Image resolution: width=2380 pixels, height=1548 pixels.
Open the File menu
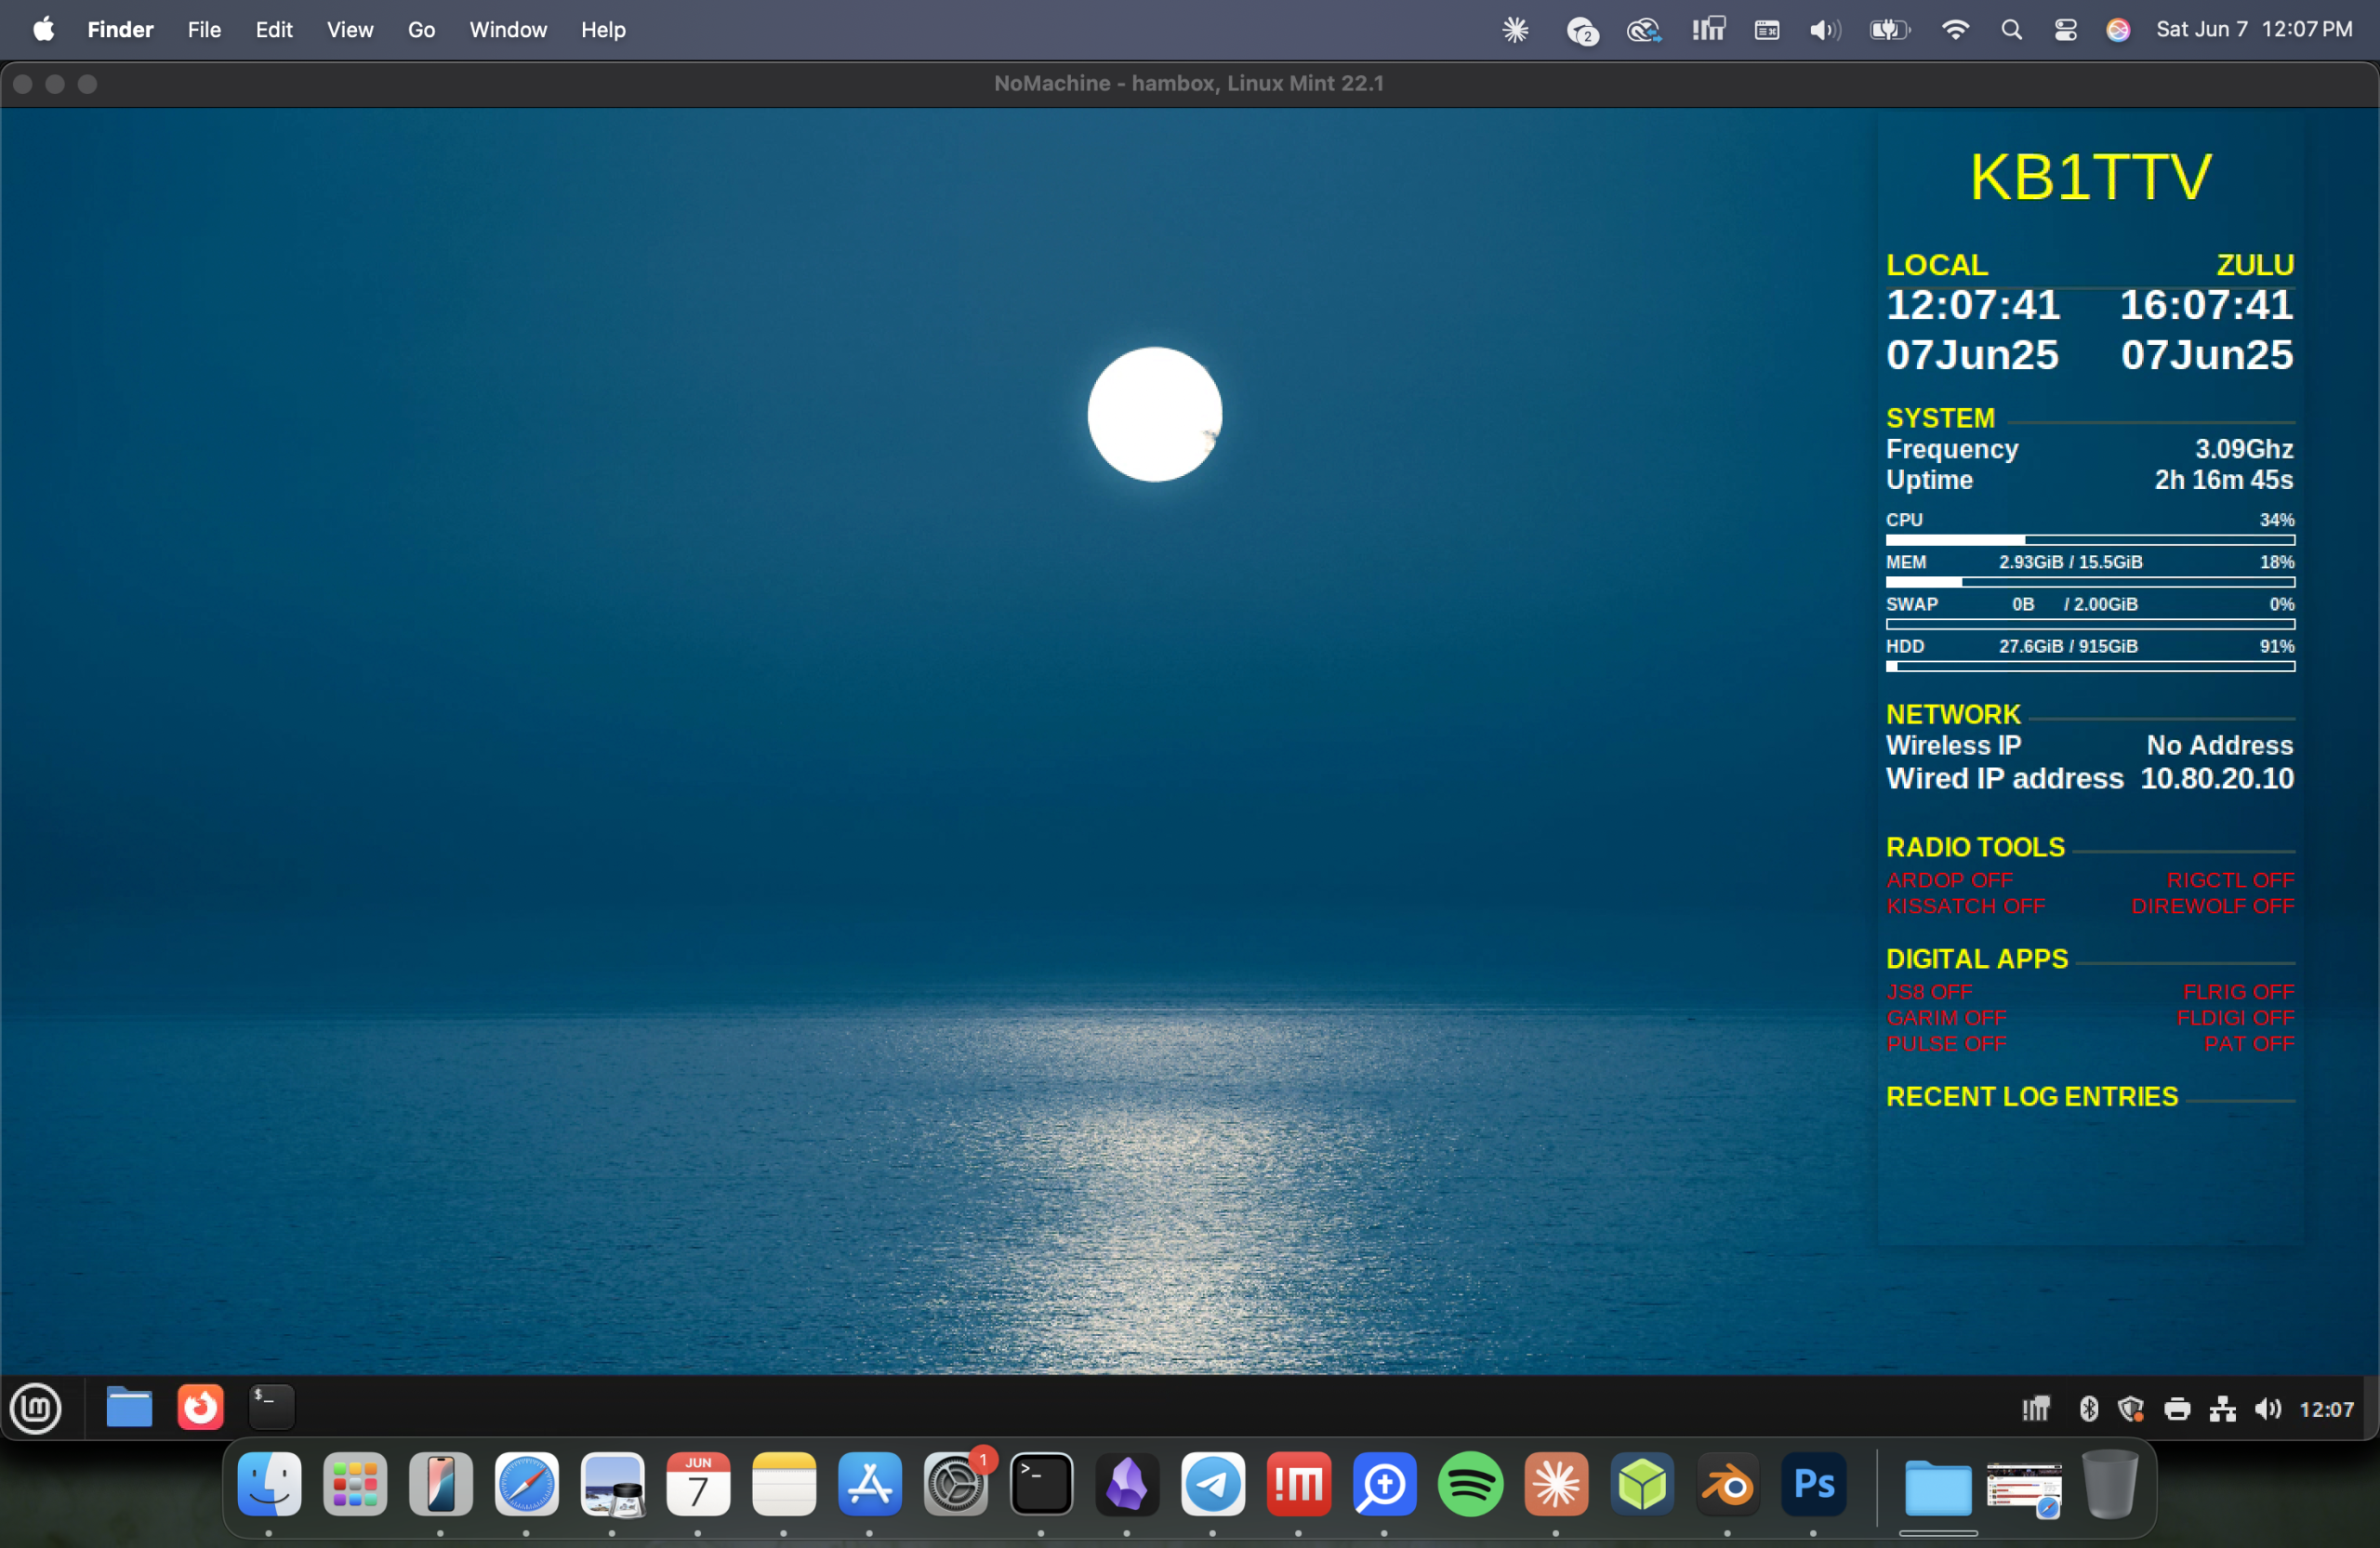pos(204,30)
